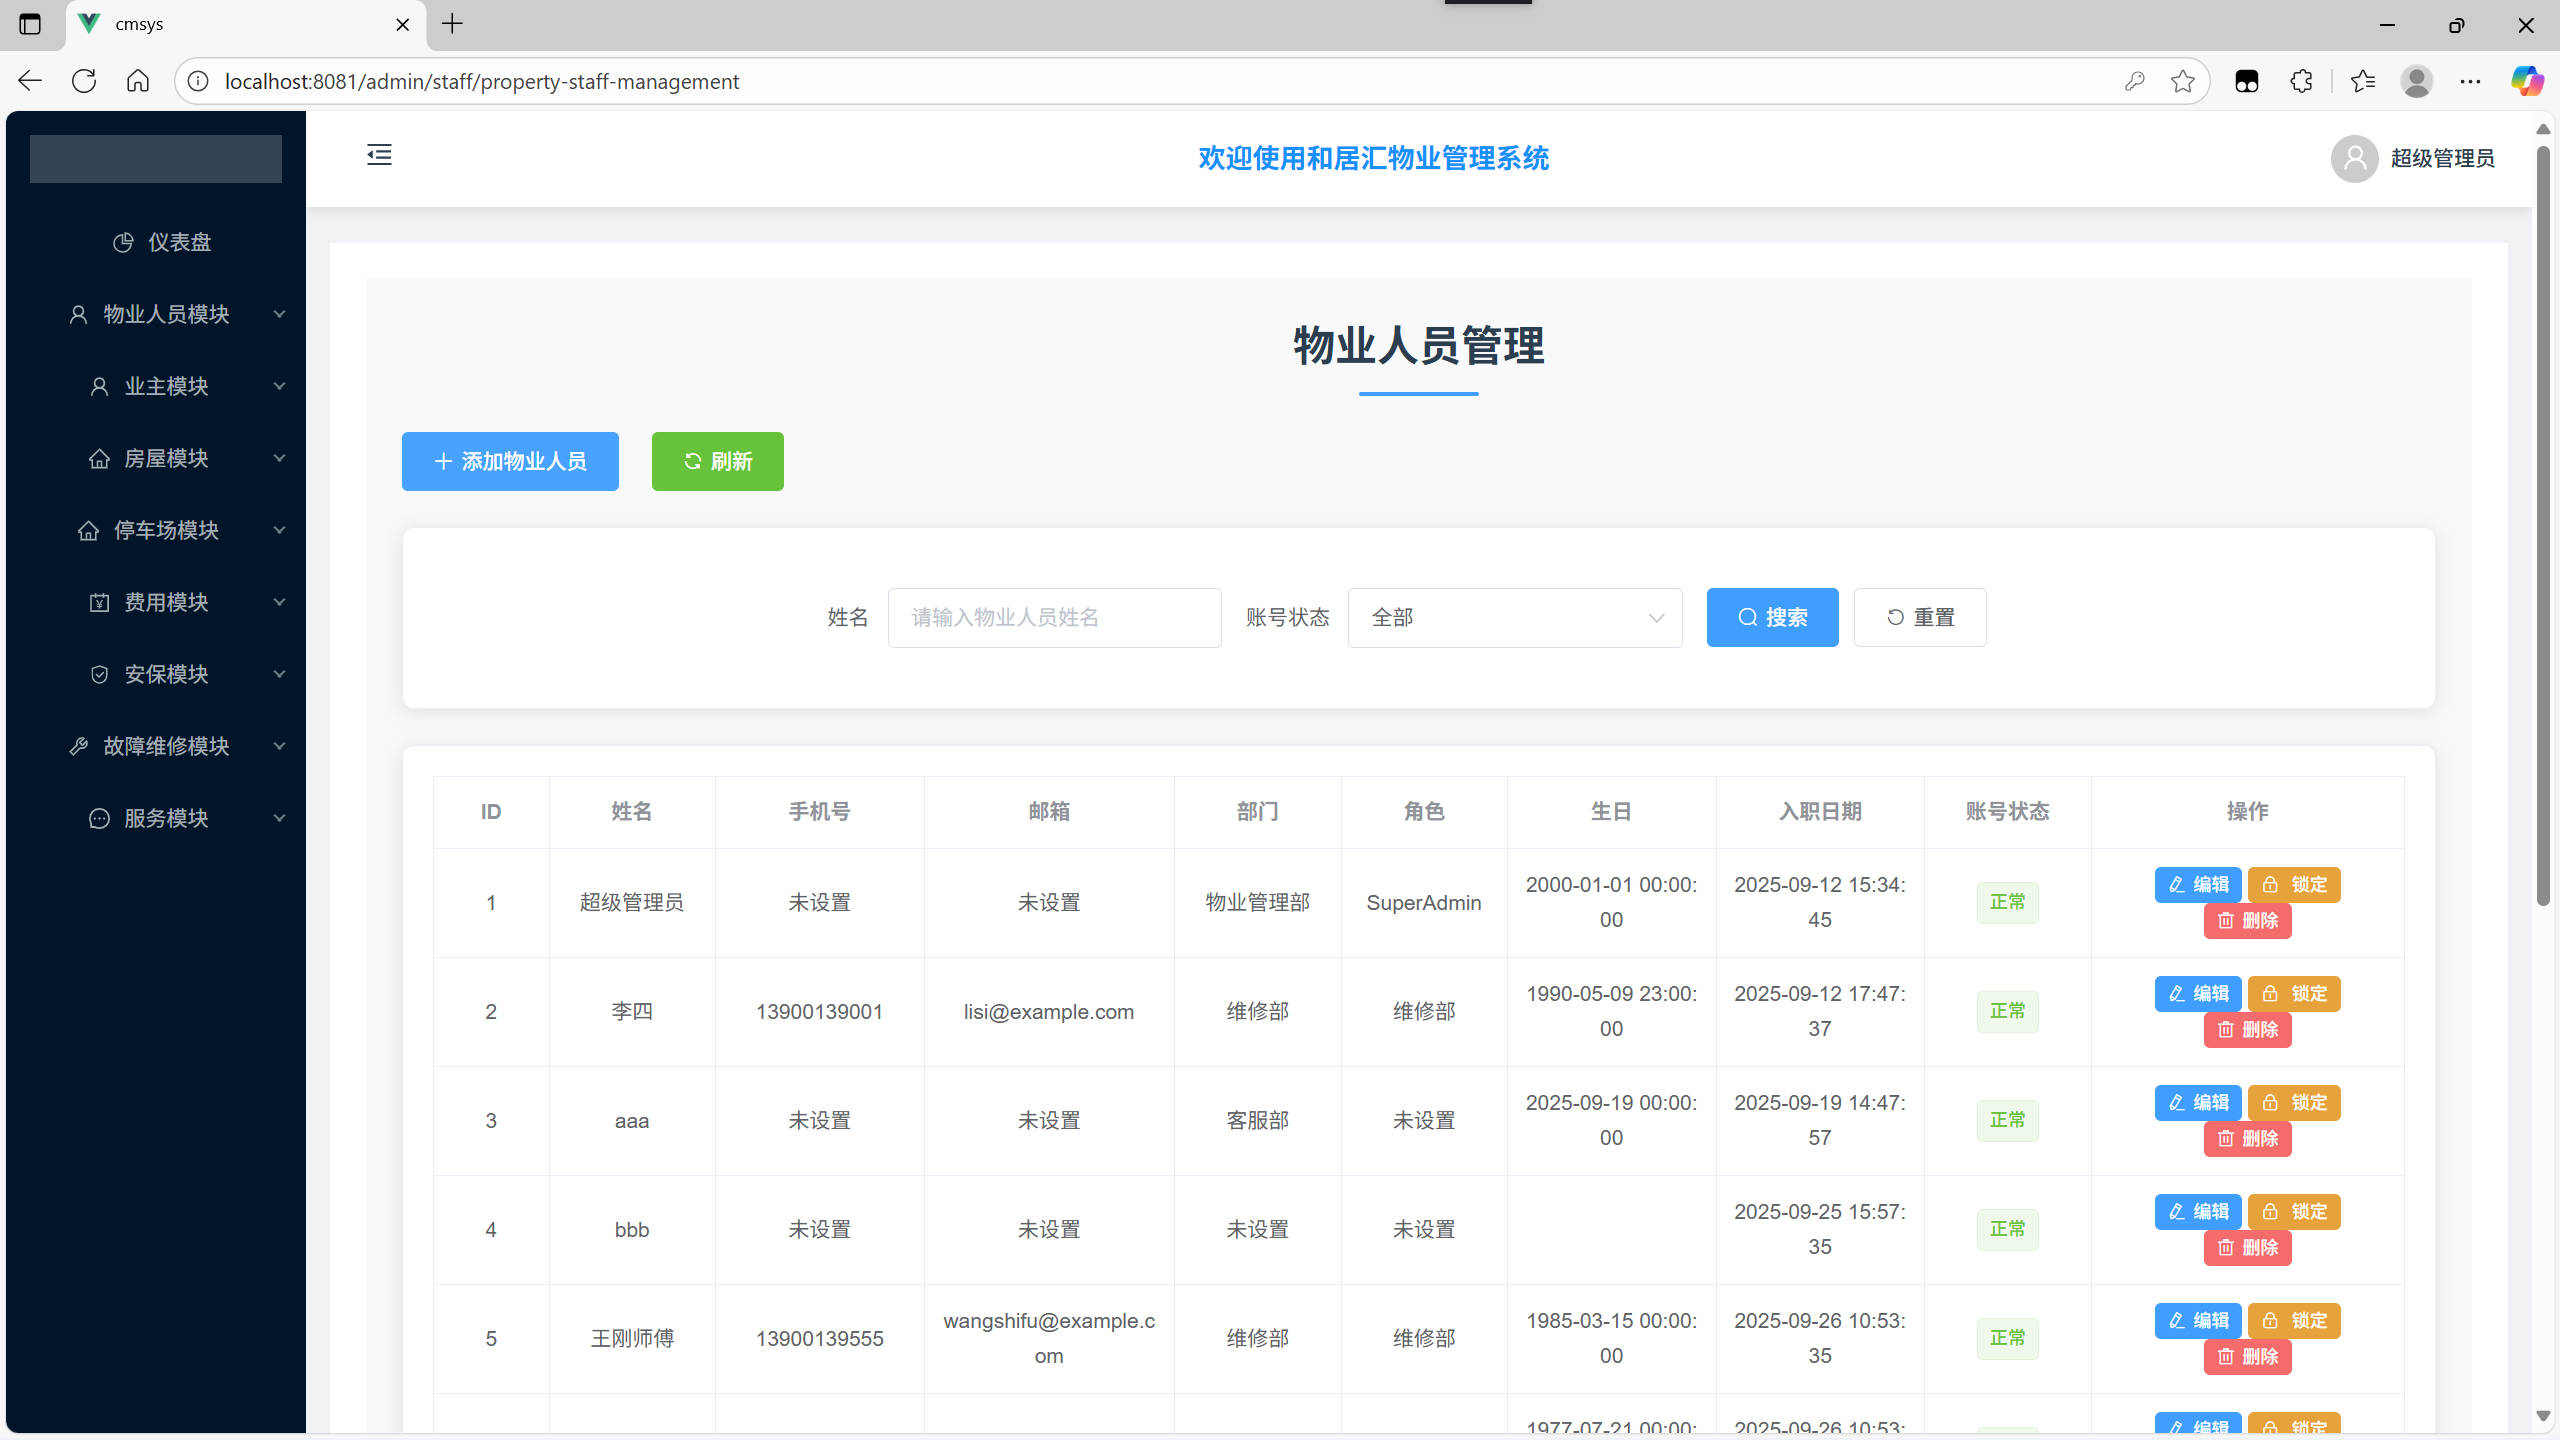Collapse the sidebar using the top-left icon
Viewport: 2560px width, 1440px height.
(379, 155)
